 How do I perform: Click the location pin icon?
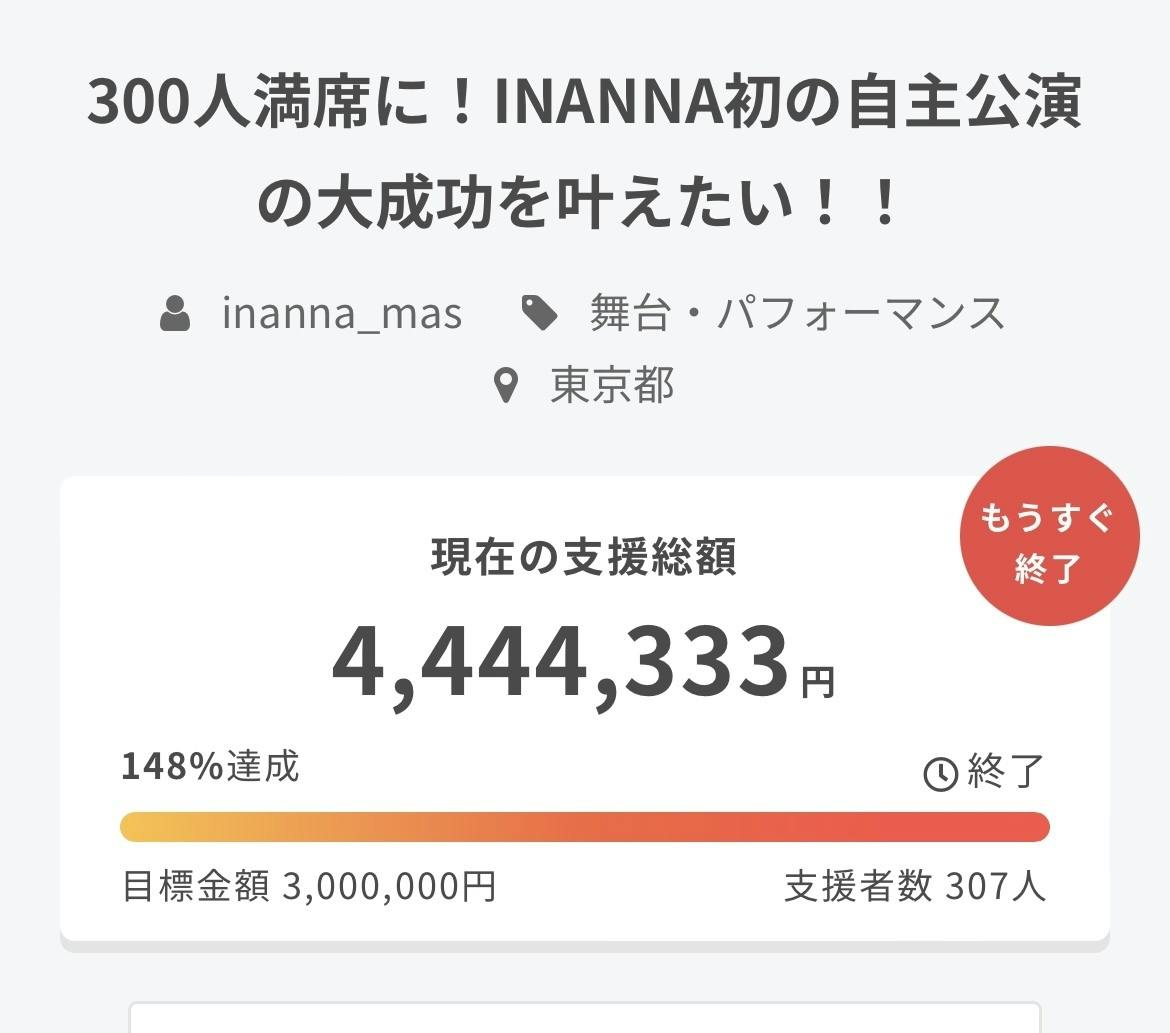click(507, 386)
